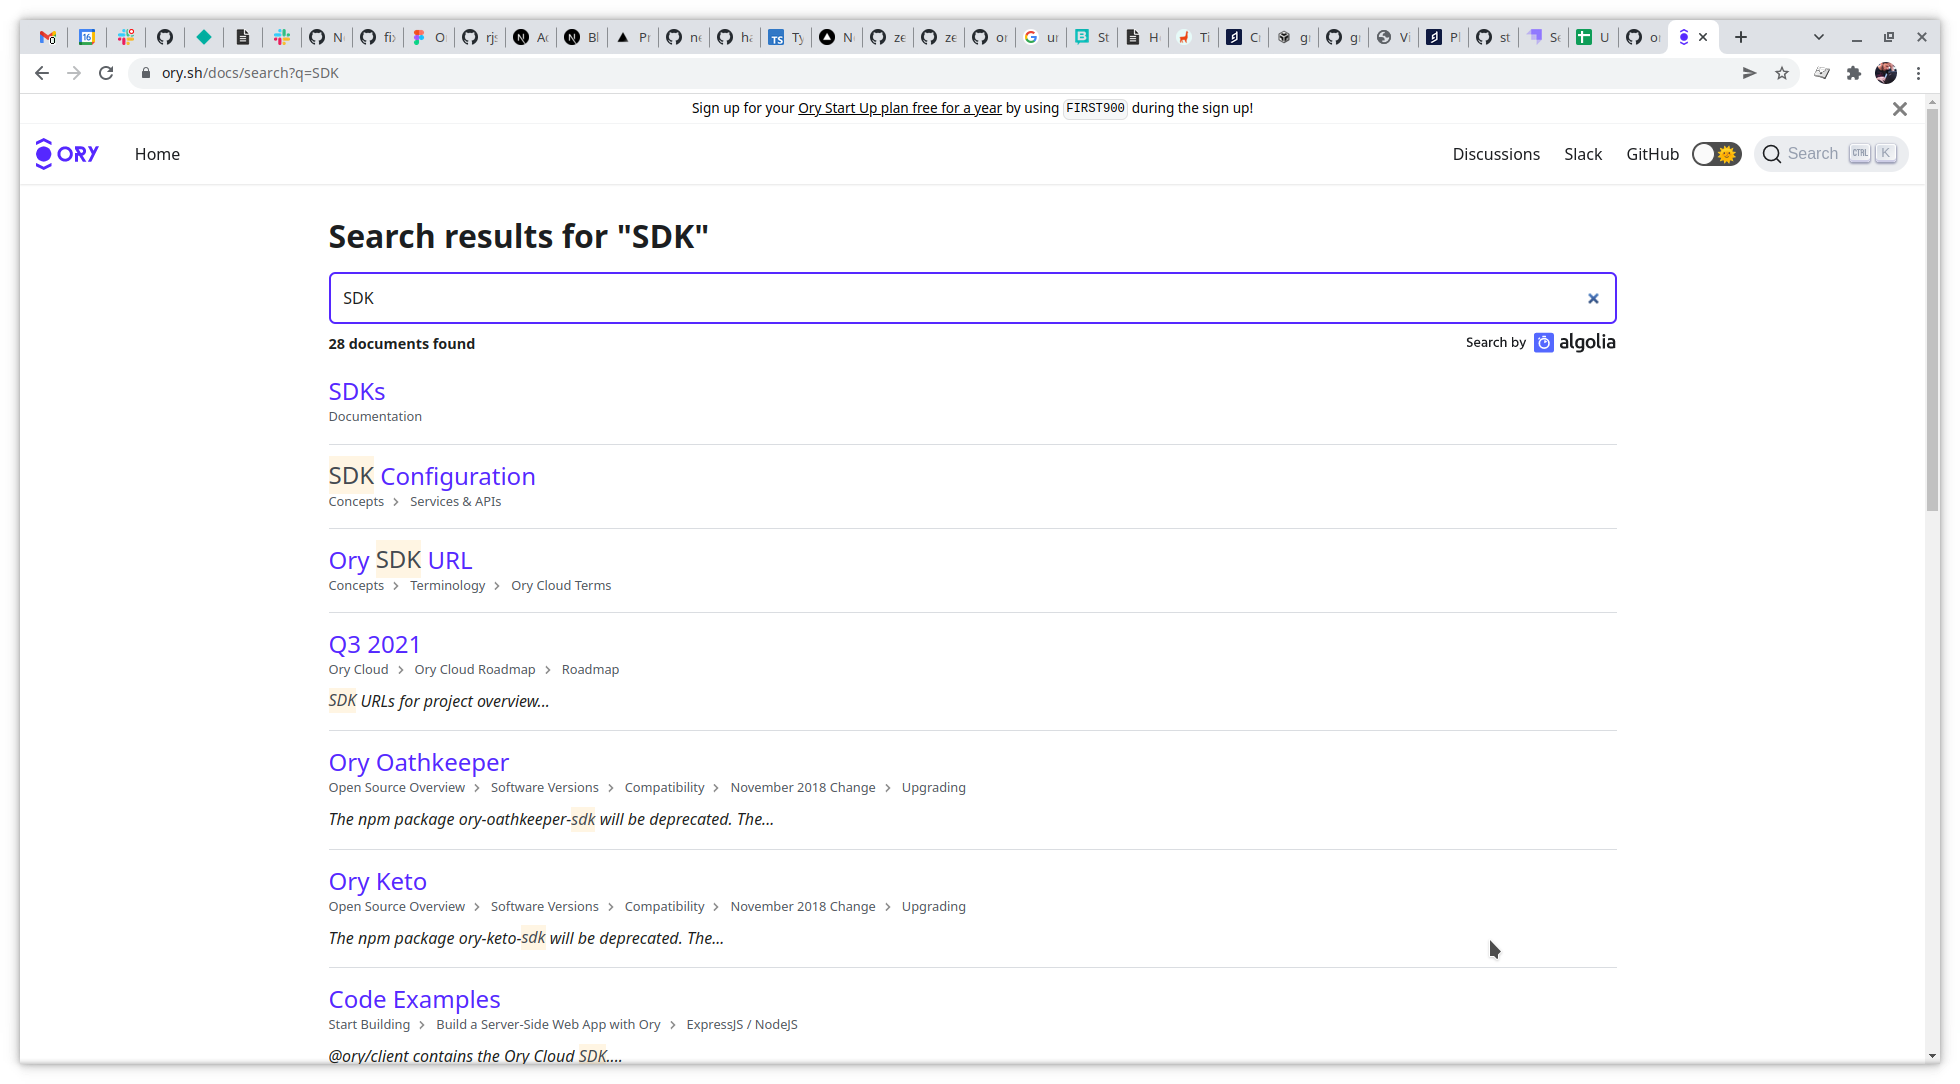Open the "Ory Oathkeeper" result

click(x=418, y=762)
